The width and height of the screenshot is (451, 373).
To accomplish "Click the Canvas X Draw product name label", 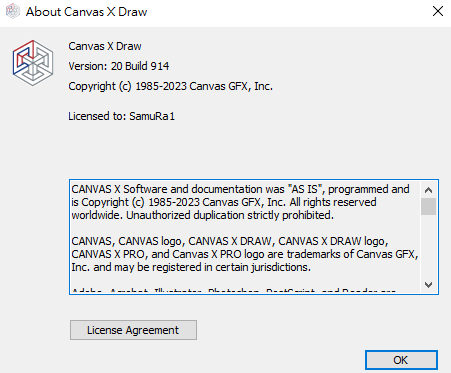I will 105,46.
